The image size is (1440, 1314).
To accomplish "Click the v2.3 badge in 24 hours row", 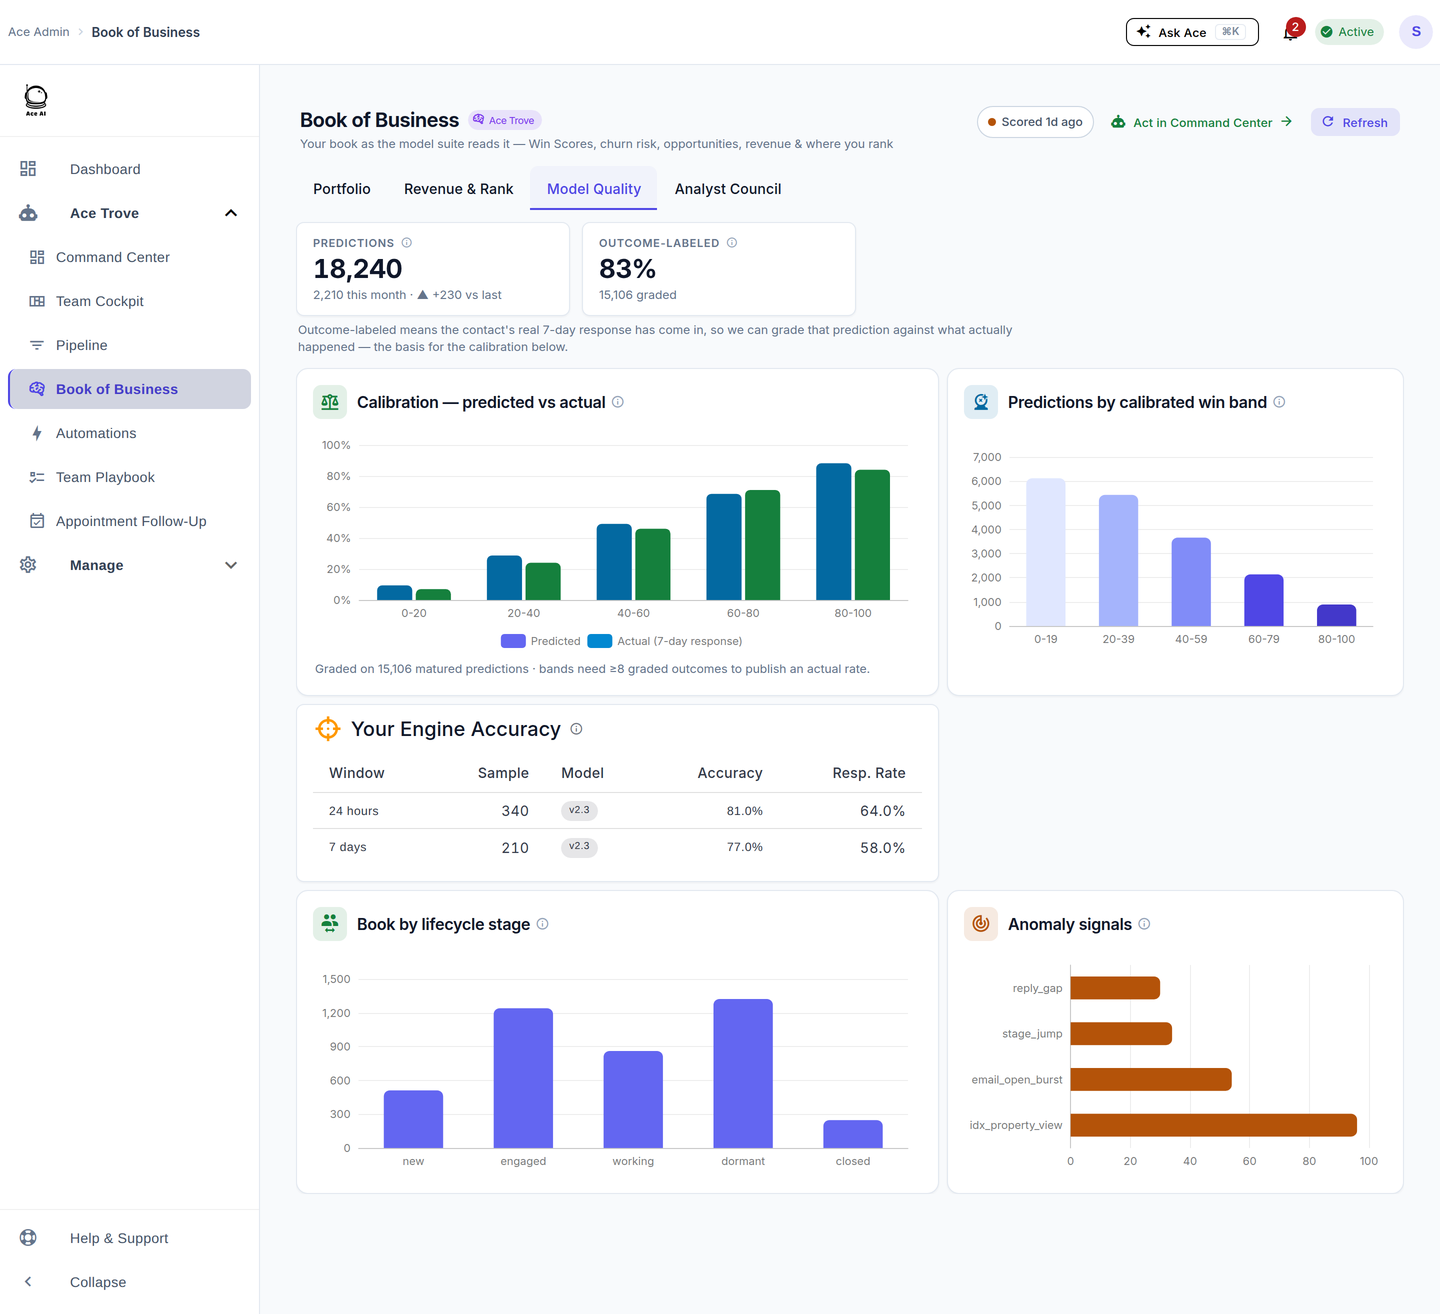I will (x=579, y=810).
